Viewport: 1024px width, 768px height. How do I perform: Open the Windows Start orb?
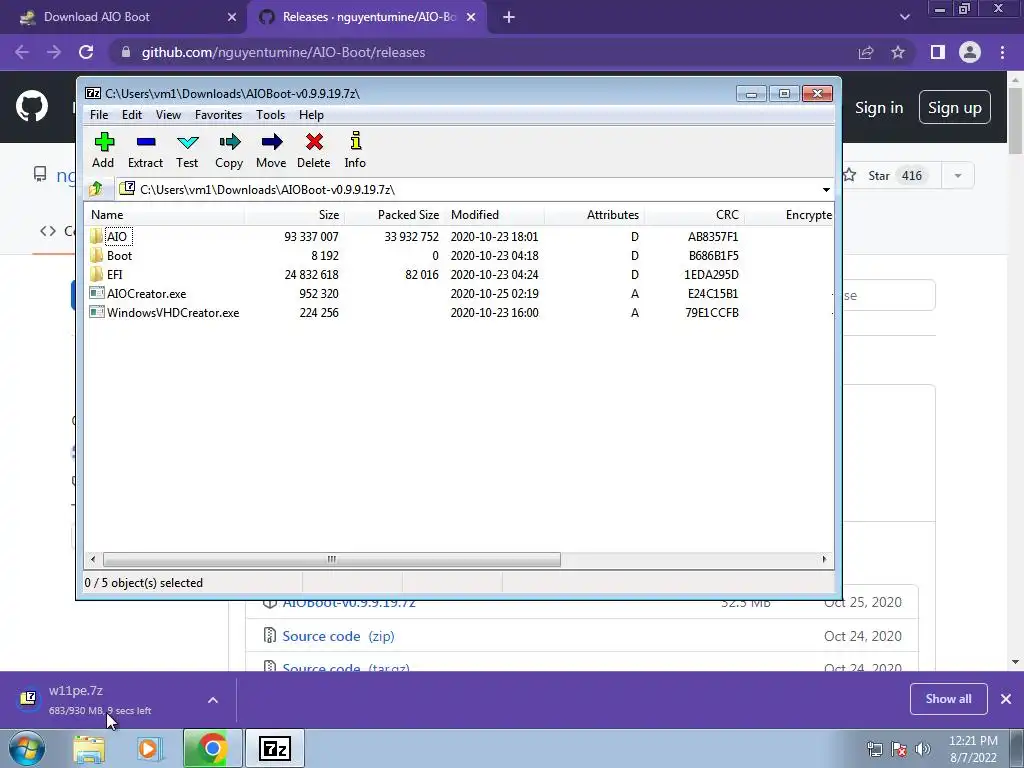[27, 748]
